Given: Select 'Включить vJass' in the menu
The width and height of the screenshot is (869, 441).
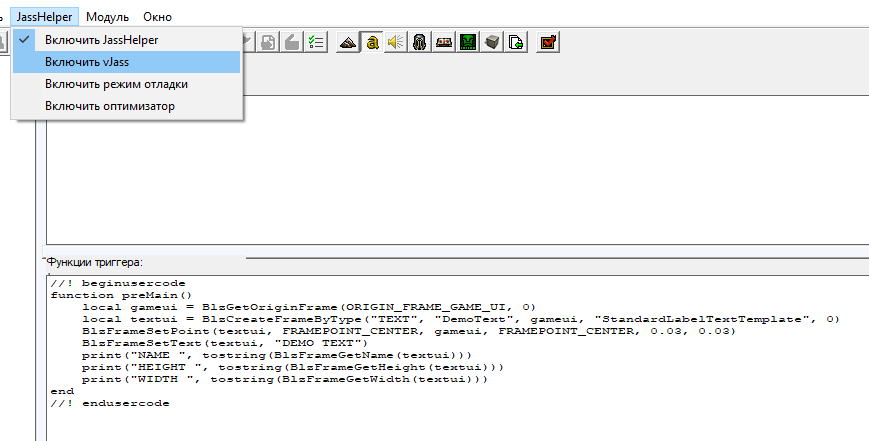Looking at the screenshot, I should click(127, 62).
